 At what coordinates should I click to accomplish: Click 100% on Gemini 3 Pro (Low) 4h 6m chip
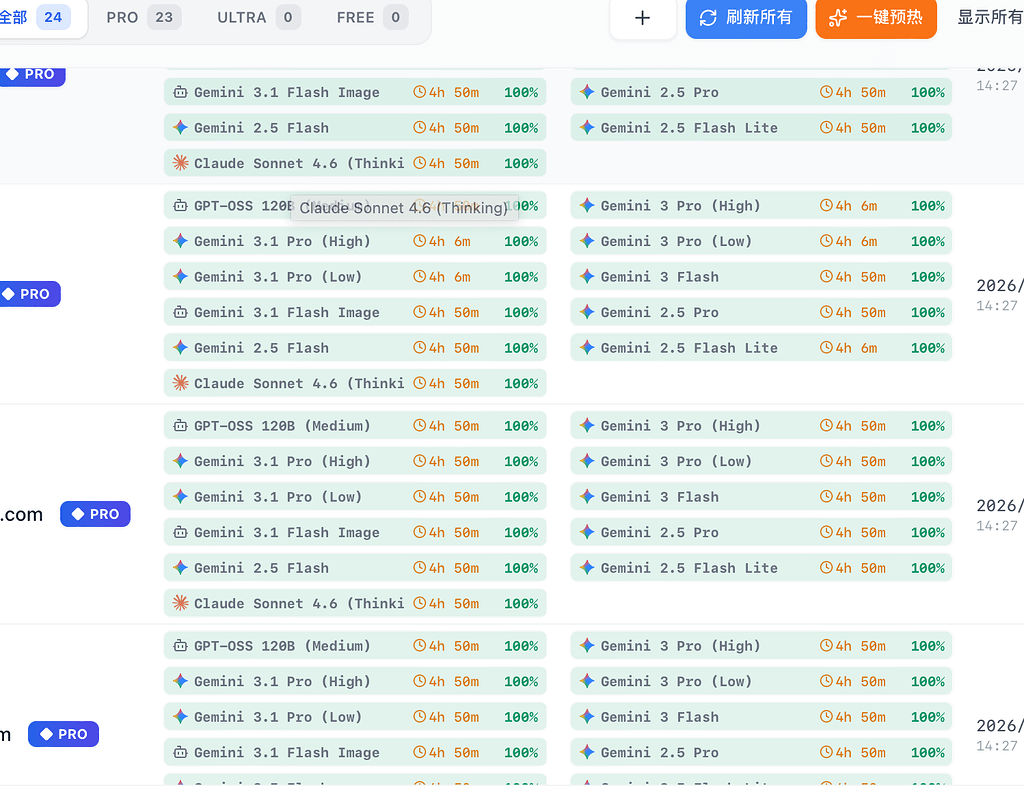pos(927,242)
